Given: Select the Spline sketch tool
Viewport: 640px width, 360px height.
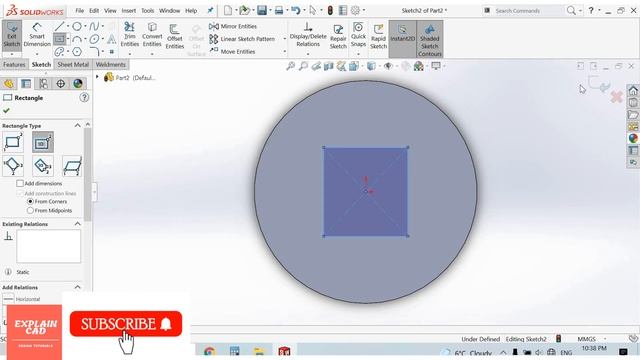Looking at the screenshot, I should click(x=94, y=27).
